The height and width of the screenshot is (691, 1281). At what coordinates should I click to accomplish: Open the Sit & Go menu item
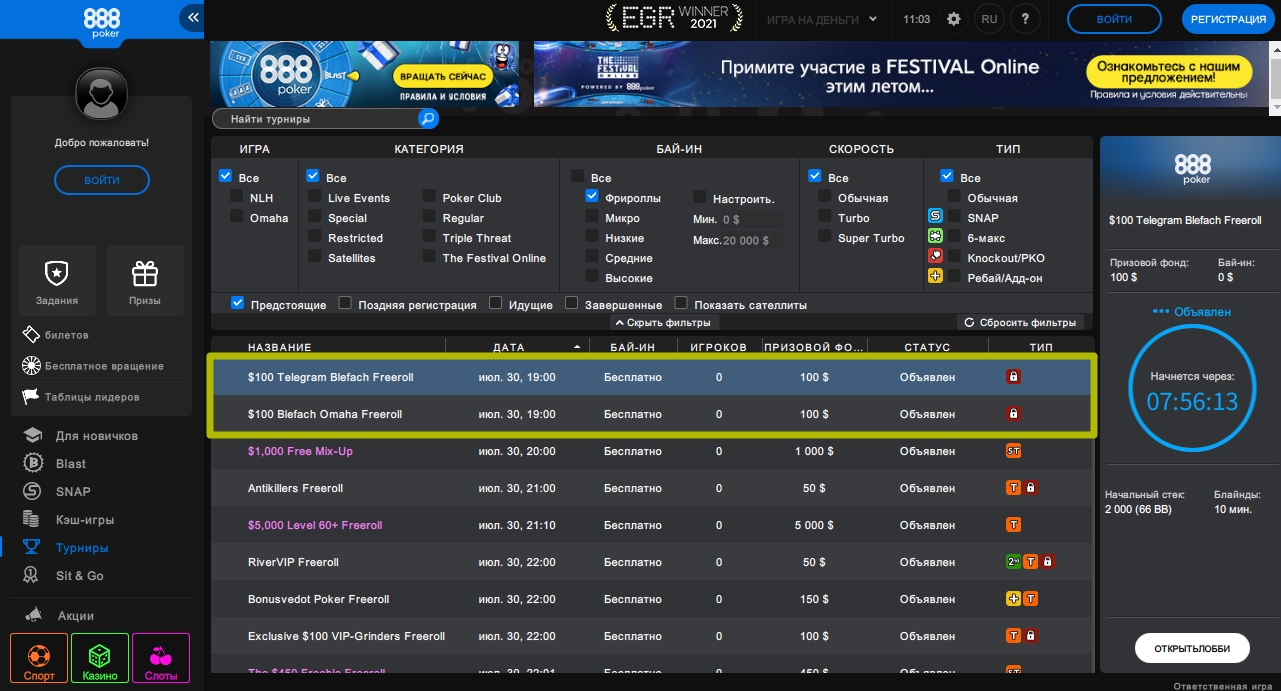point(65,576)
